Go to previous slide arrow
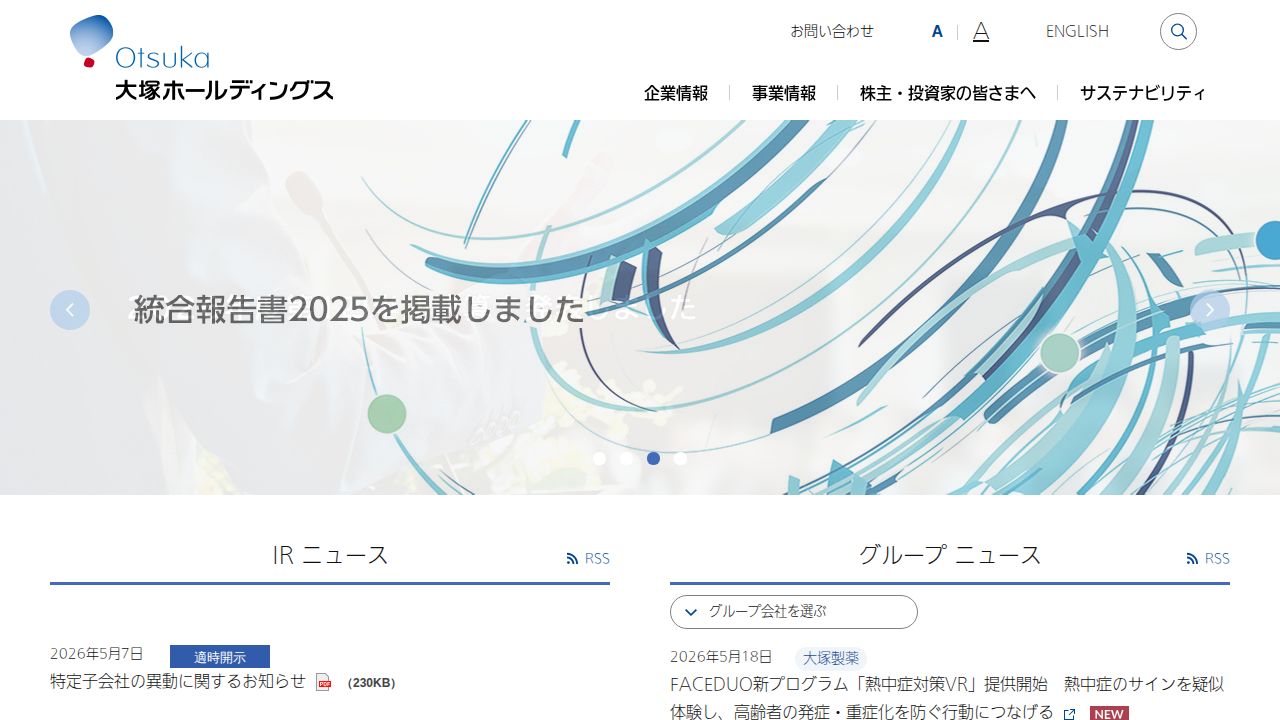This screenshot has height=720, width=1280. tap(70, 310)
